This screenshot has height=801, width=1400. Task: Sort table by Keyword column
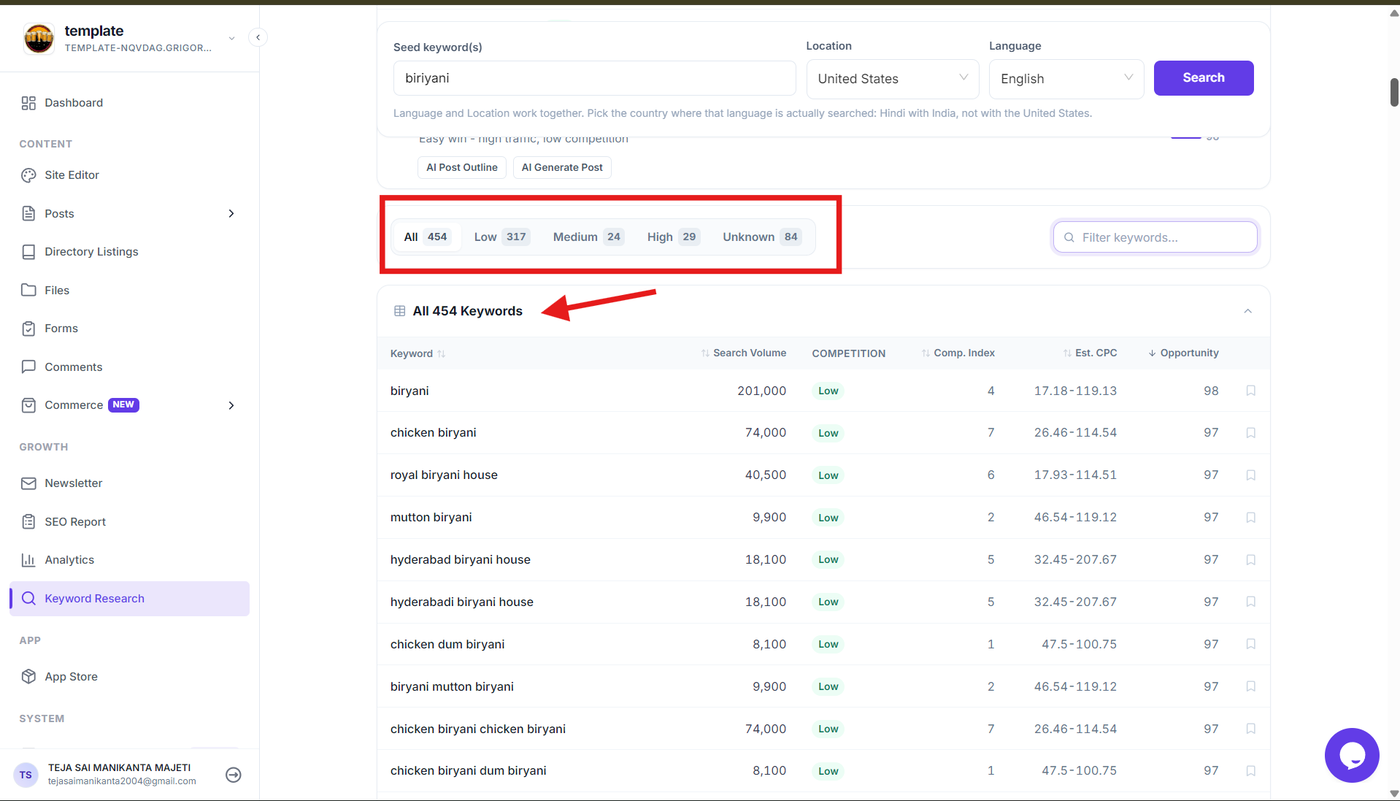coord(418,353)
